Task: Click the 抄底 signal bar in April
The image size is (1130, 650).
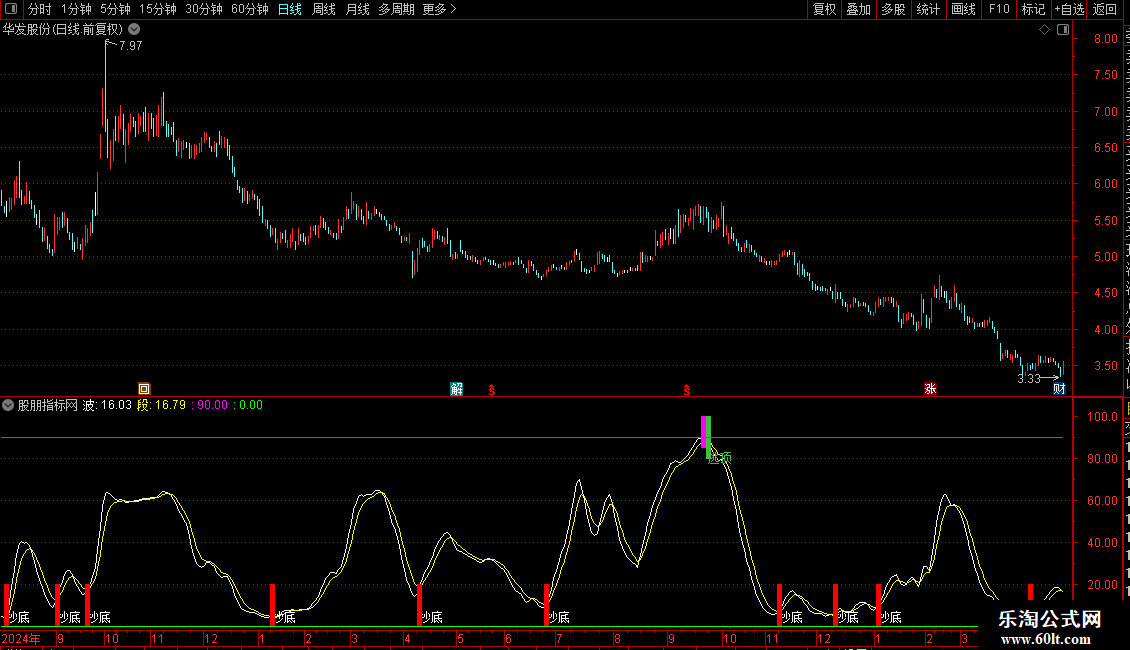Action: (x=419, y=605)
